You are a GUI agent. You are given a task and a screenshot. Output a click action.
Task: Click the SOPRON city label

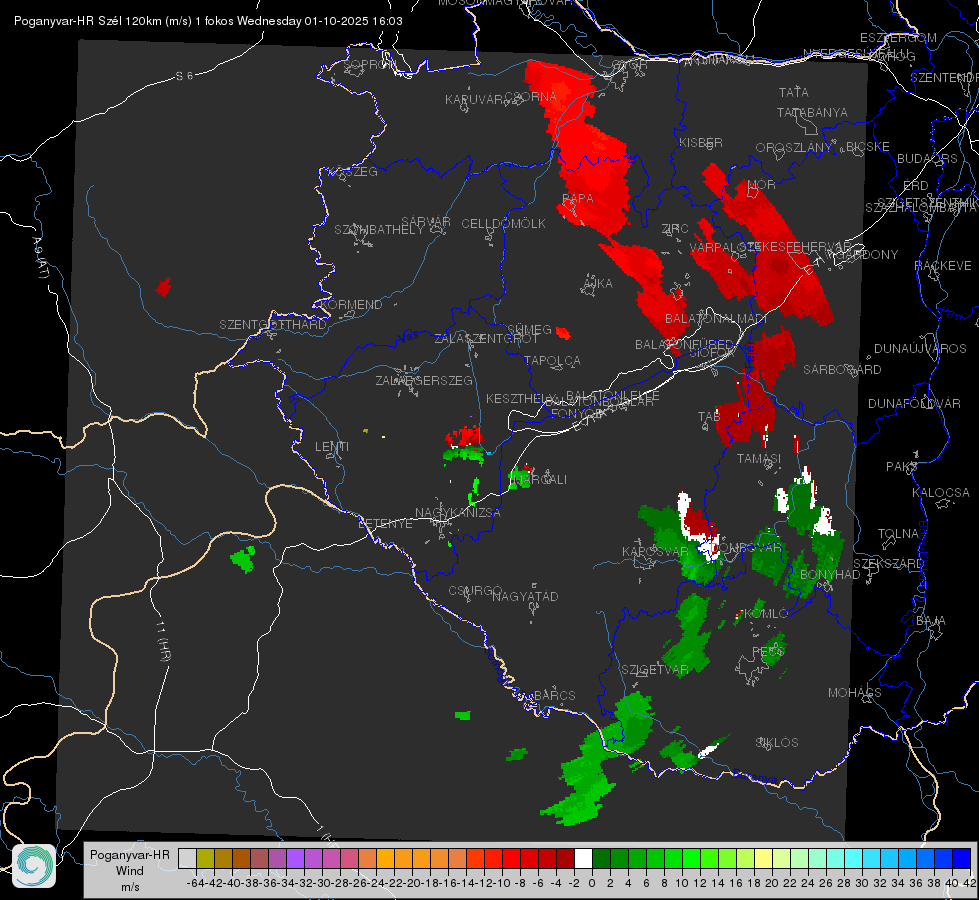[x=369, y=64]
